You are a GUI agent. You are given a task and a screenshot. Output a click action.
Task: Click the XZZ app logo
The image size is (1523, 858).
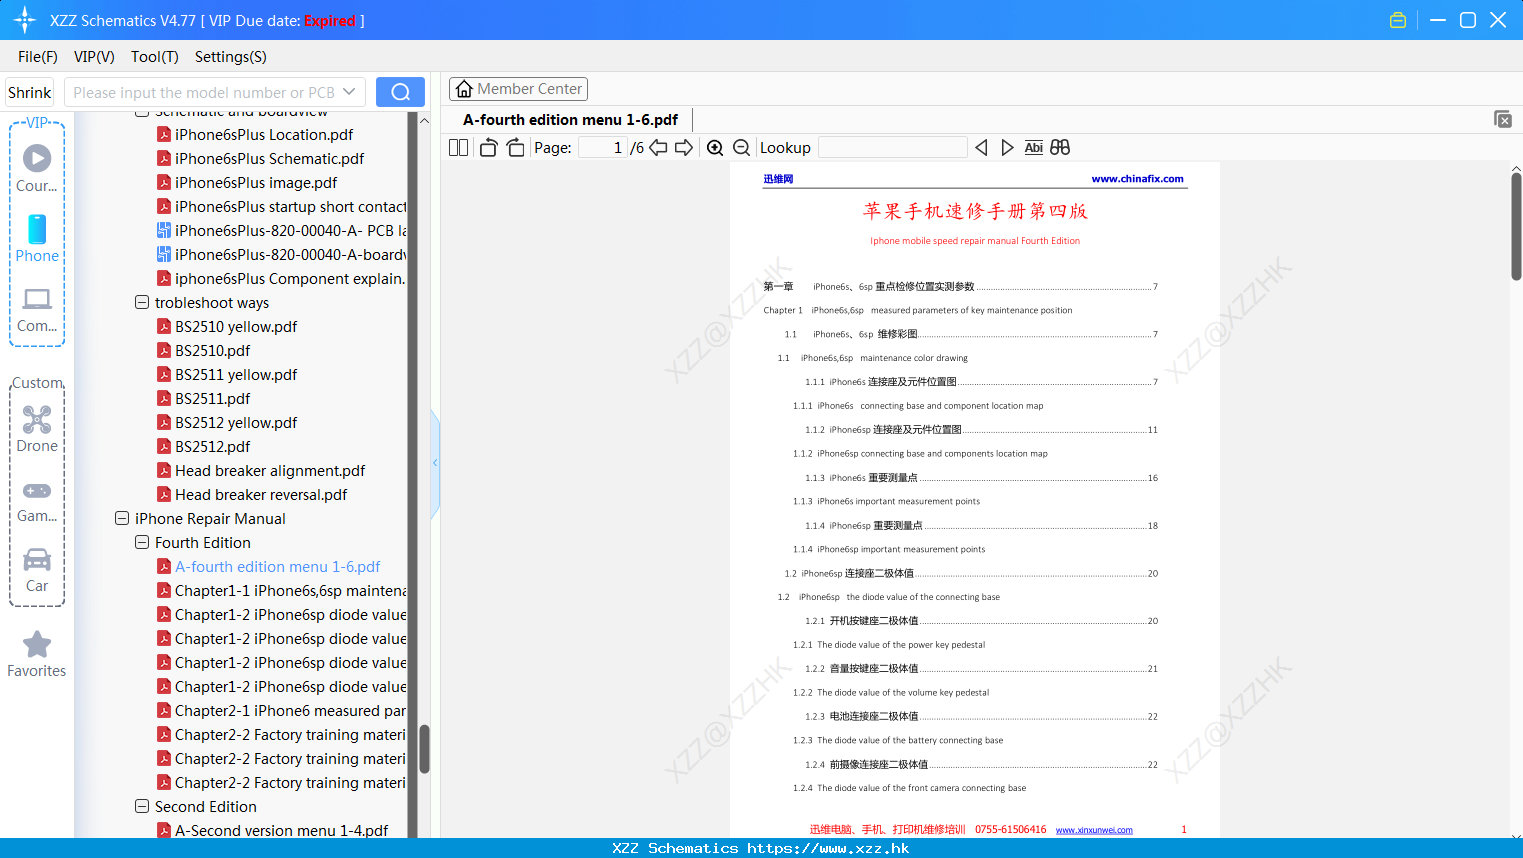click(25, 20)
